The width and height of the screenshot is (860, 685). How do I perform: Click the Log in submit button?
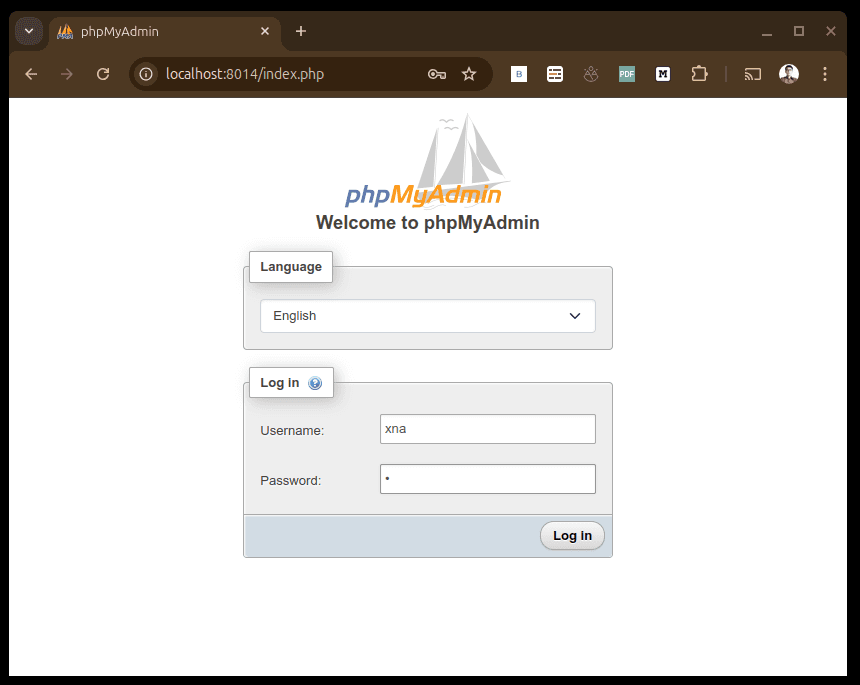[x=572, y=535]
